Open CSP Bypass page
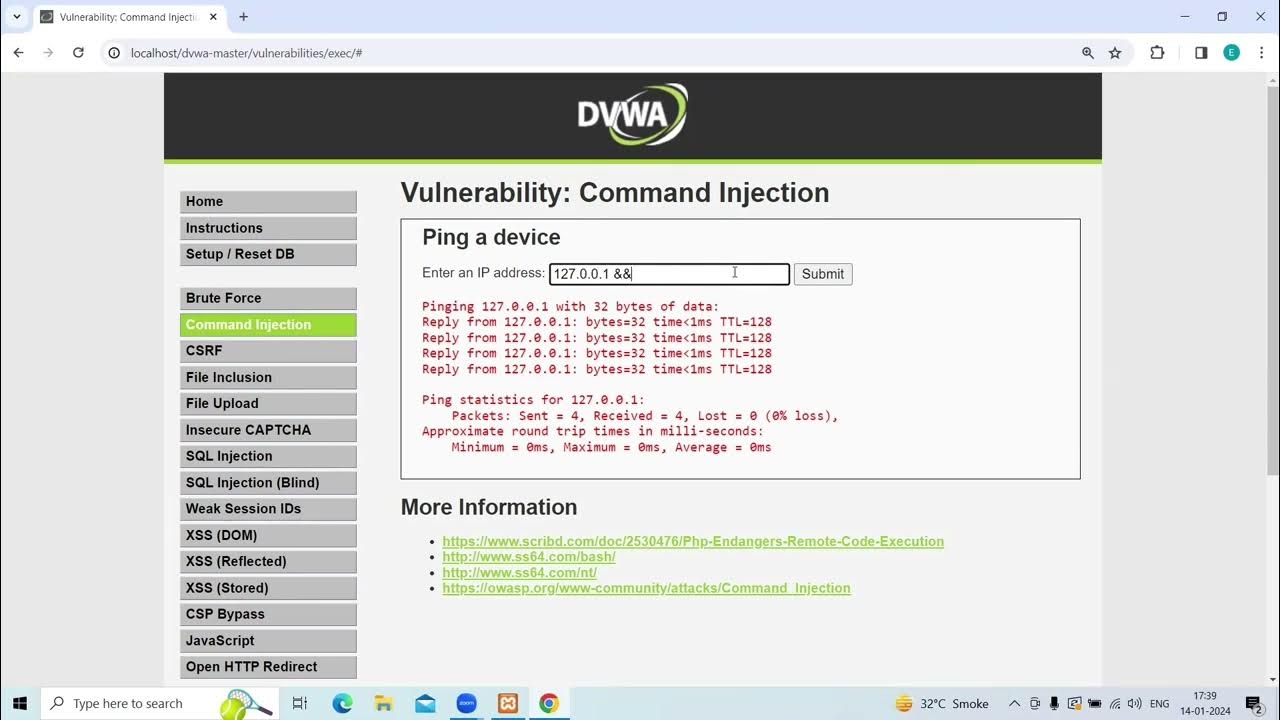The image size is (1280, 720). [268, 614]
